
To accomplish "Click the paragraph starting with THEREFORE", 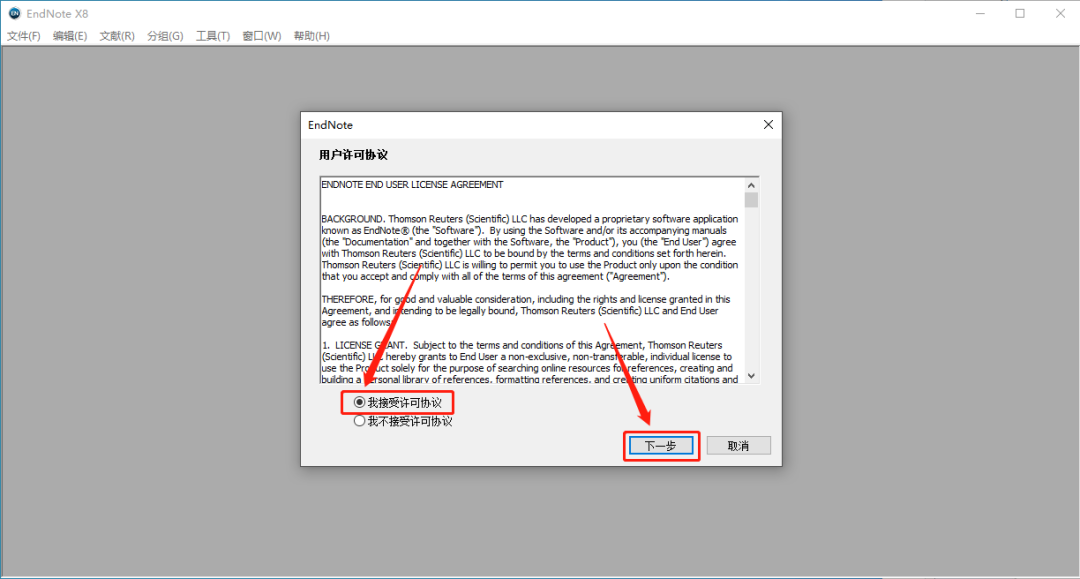I will (x=528, y=310).
